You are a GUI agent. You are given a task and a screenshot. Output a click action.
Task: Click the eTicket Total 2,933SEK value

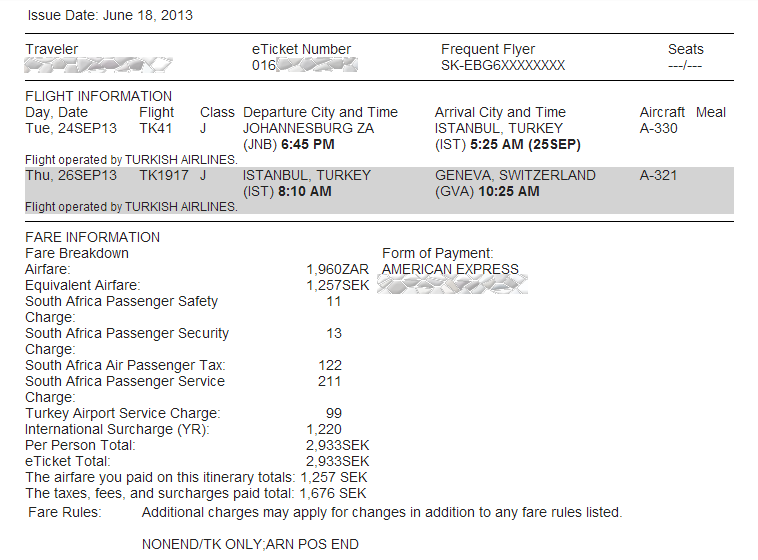[337, 461]
